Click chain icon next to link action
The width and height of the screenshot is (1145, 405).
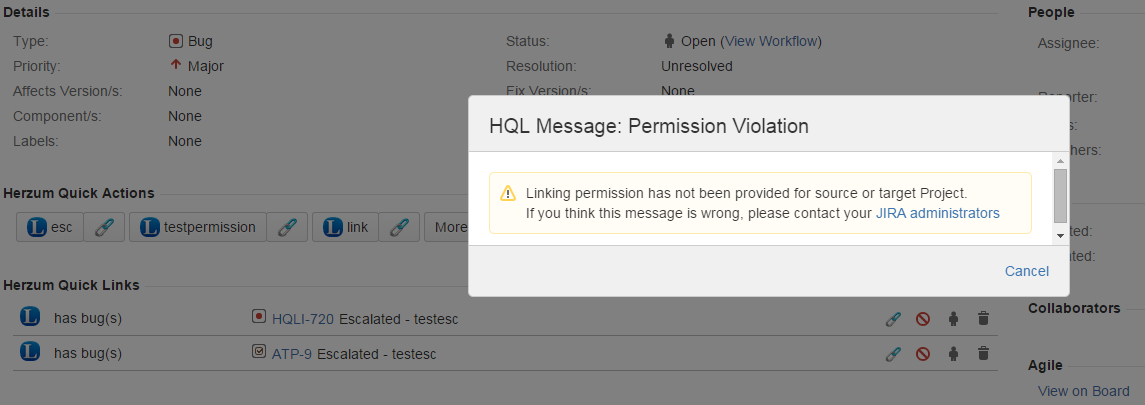point(398,227)
